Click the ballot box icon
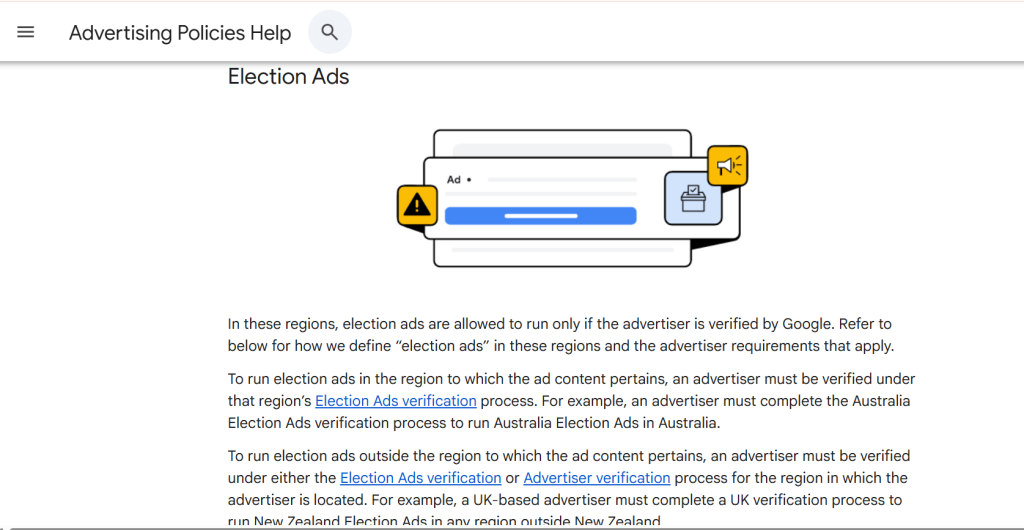This screenshot has width=1024, height=530. click(693, 198)
